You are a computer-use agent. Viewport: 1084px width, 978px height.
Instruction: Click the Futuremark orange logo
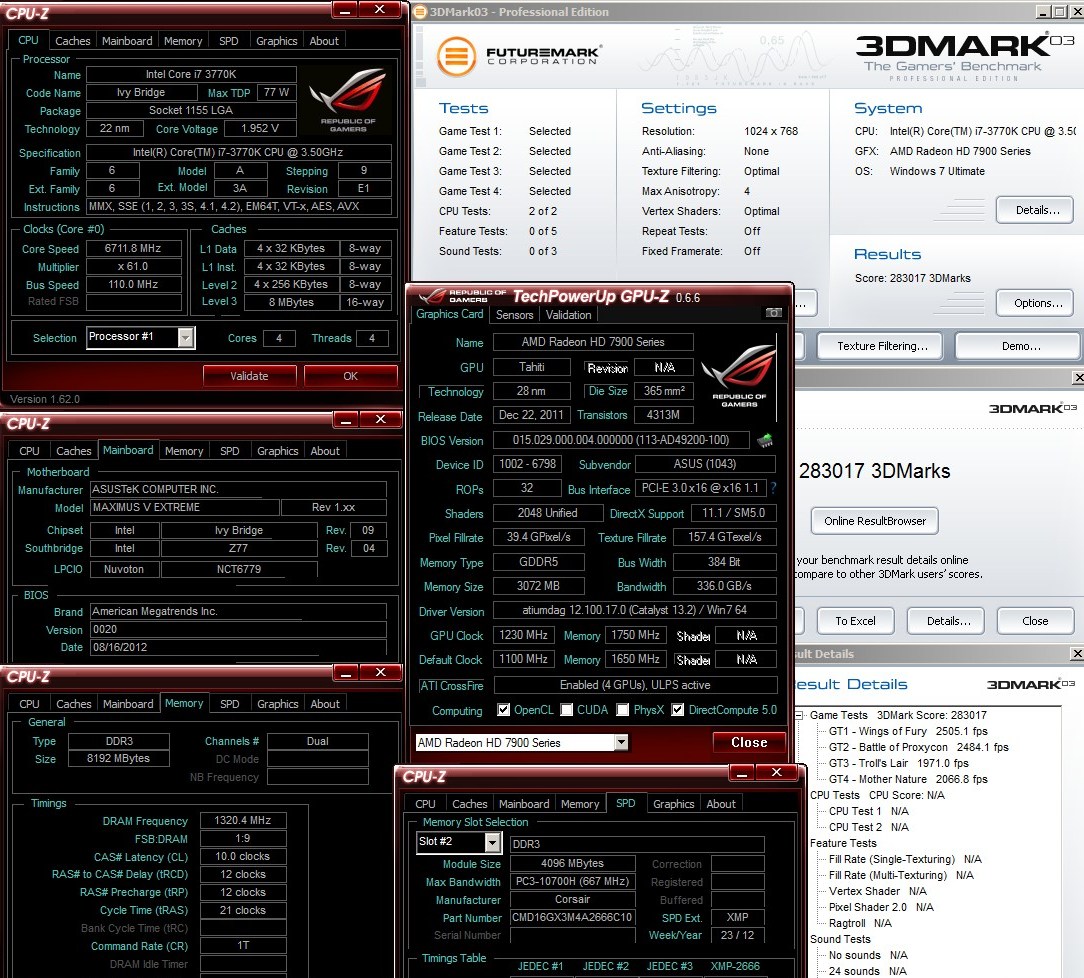pos(457,56)
